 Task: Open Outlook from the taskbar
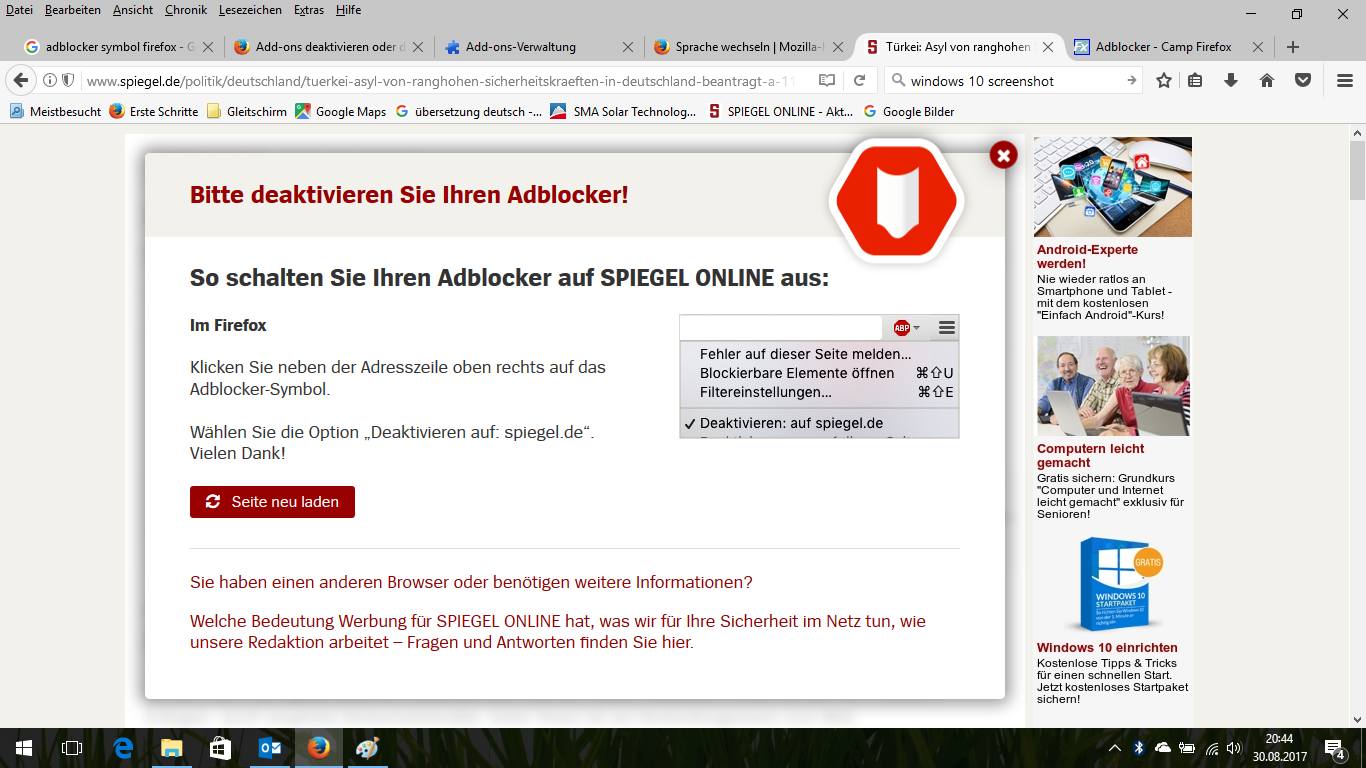(x=270, y=748)
